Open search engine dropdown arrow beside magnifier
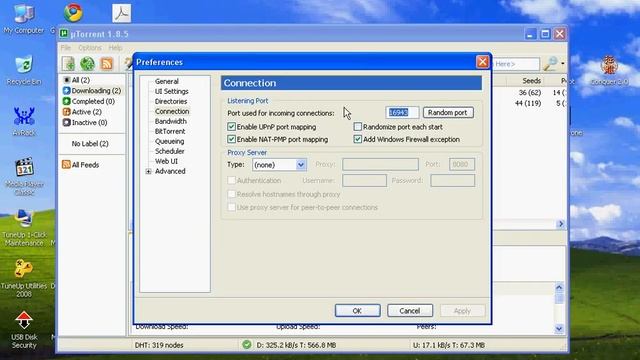 [563, 64]
